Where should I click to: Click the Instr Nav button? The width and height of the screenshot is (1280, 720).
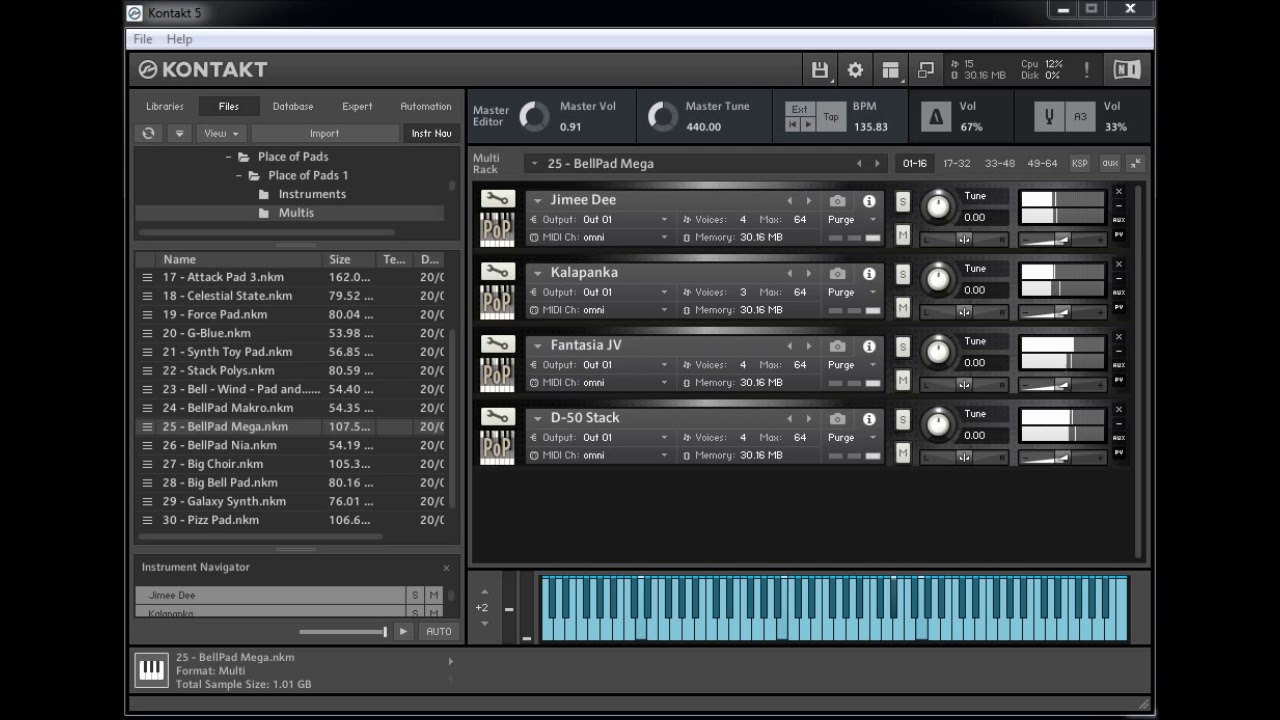click(432, 133)
